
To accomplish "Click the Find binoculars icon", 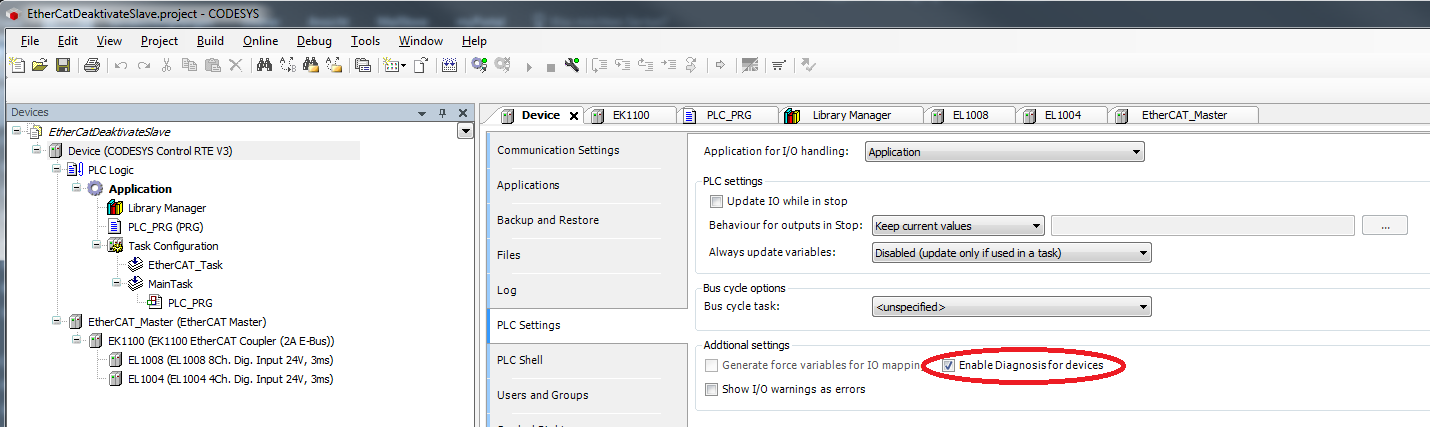I will (x=265, y=65).
